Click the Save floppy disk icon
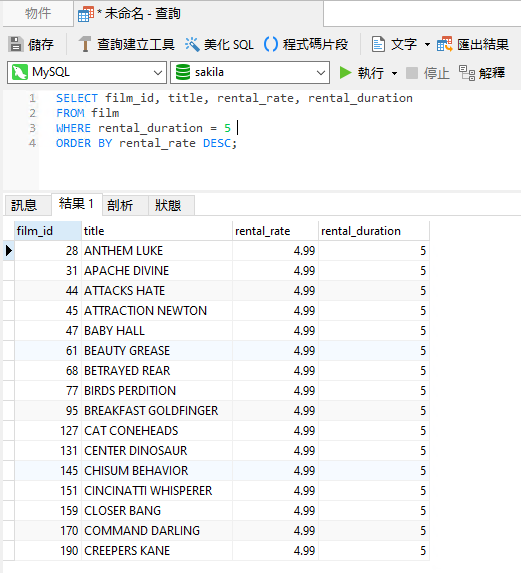This screenshot has width=521, height=573. coord(16,45)
